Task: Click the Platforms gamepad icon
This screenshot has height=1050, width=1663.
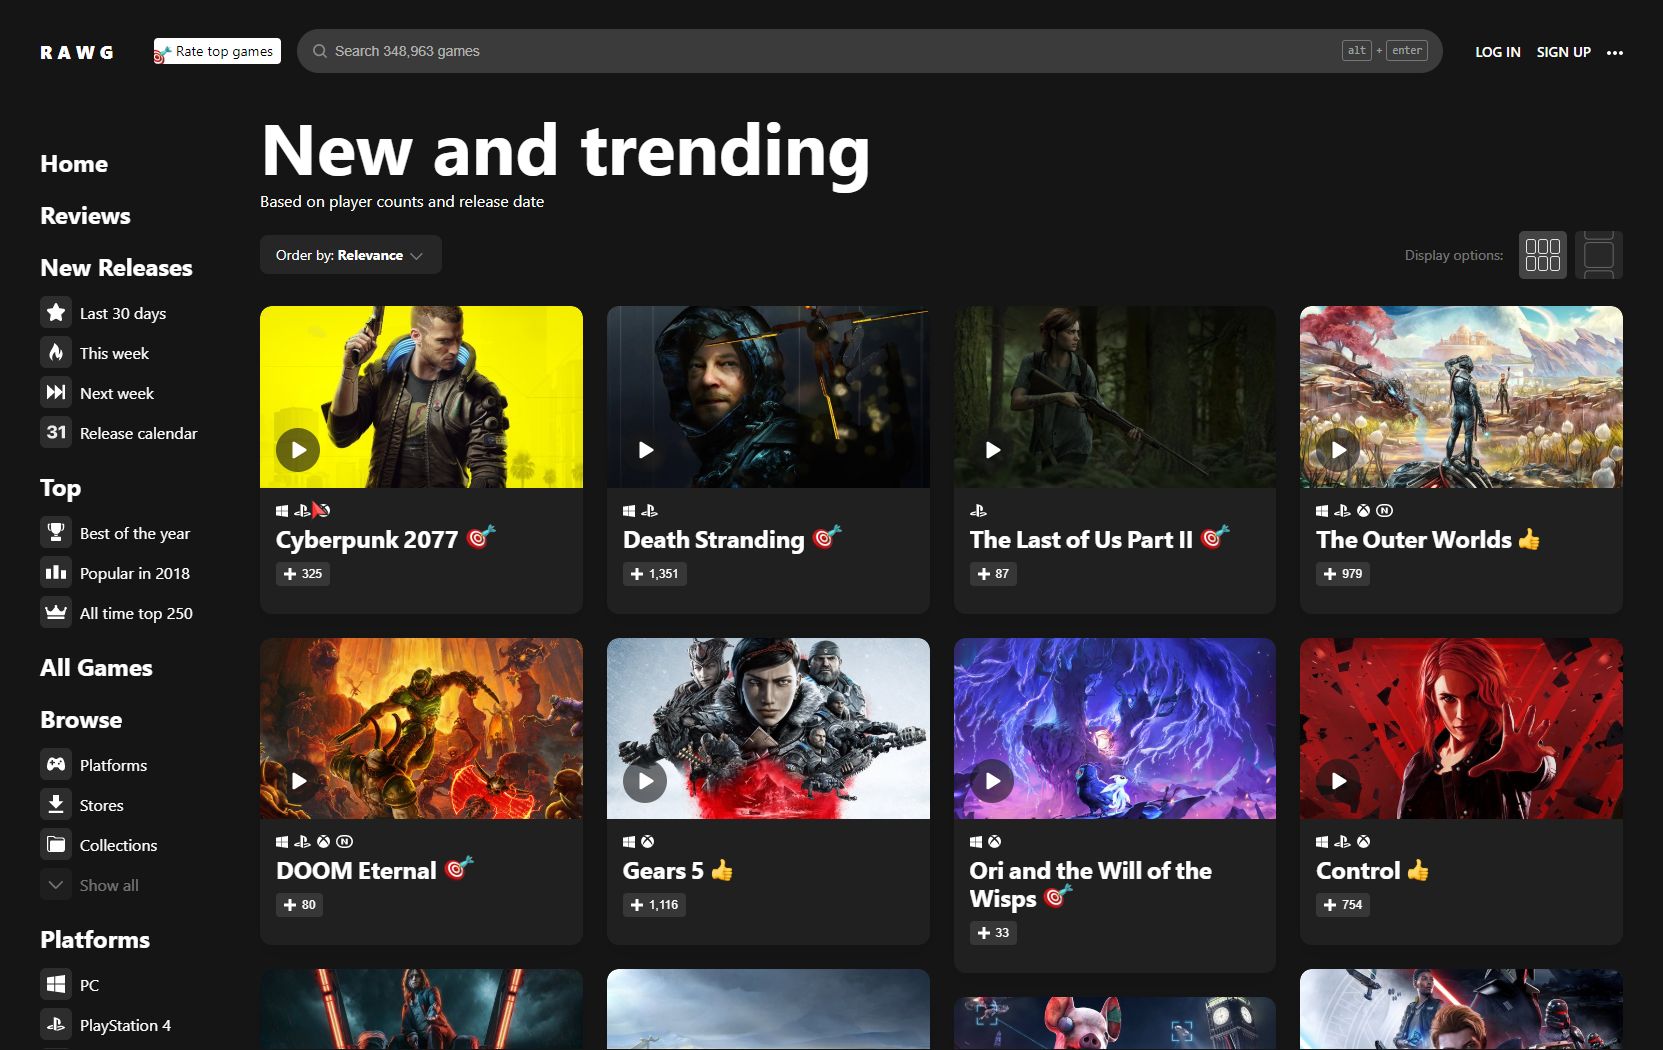Action: point(56,764)
